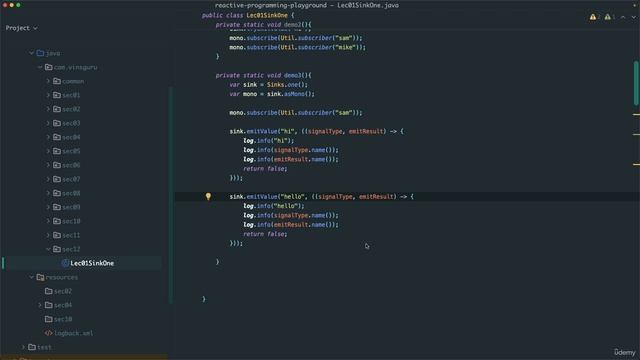Click the logback.xml file icon

coord(49,333)
